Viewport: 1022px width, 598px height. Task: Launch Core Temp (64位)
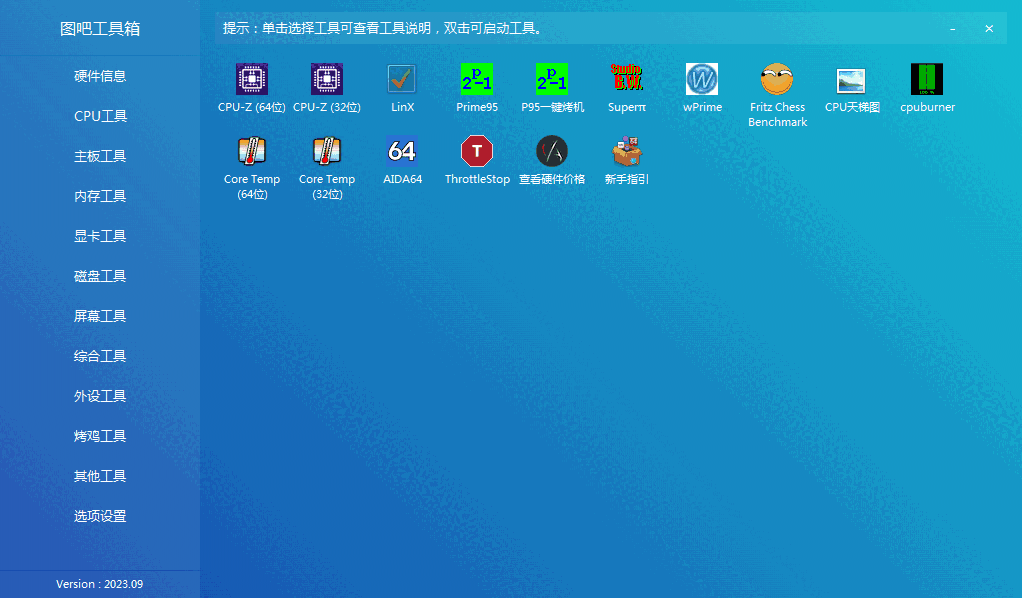point(251,160)
